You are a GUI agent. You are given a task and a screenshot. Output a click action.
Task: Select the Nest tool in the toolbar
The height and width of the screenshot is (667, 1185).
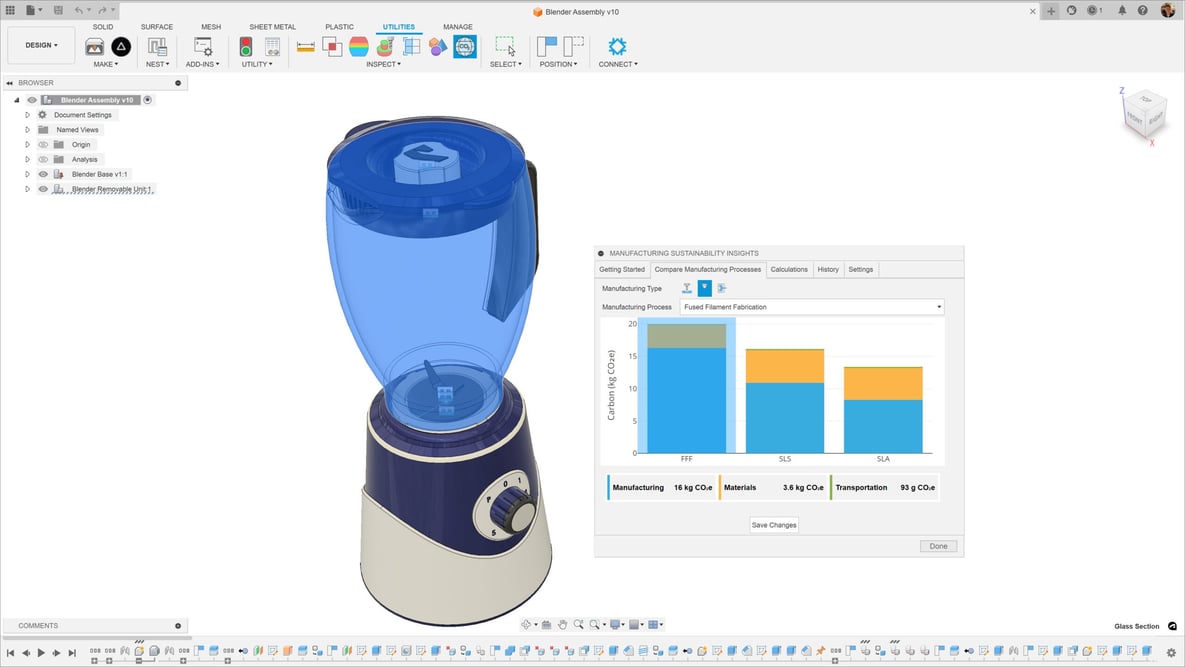pos(157,46)
